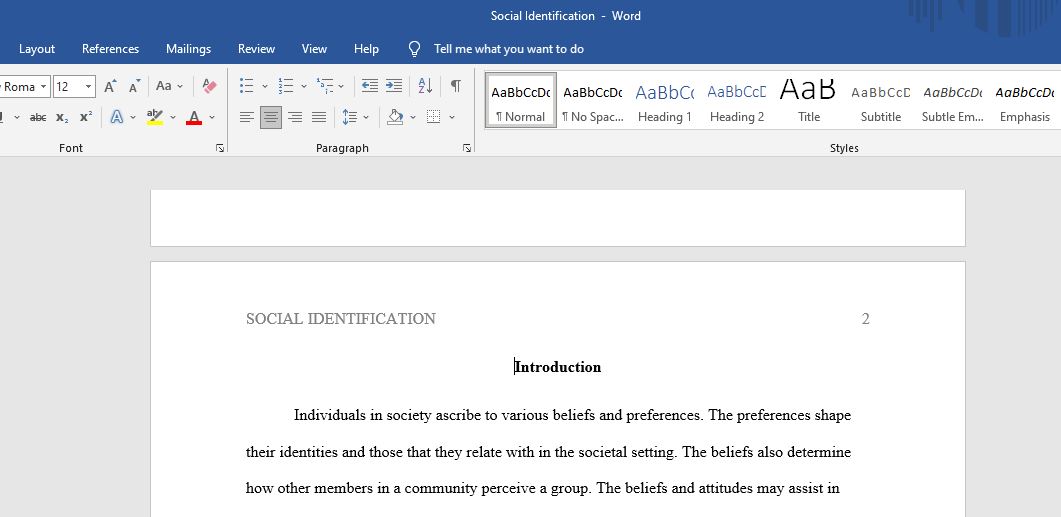
Task: Open Change Case Aa dropdown
Action: [x=169, y=86]
